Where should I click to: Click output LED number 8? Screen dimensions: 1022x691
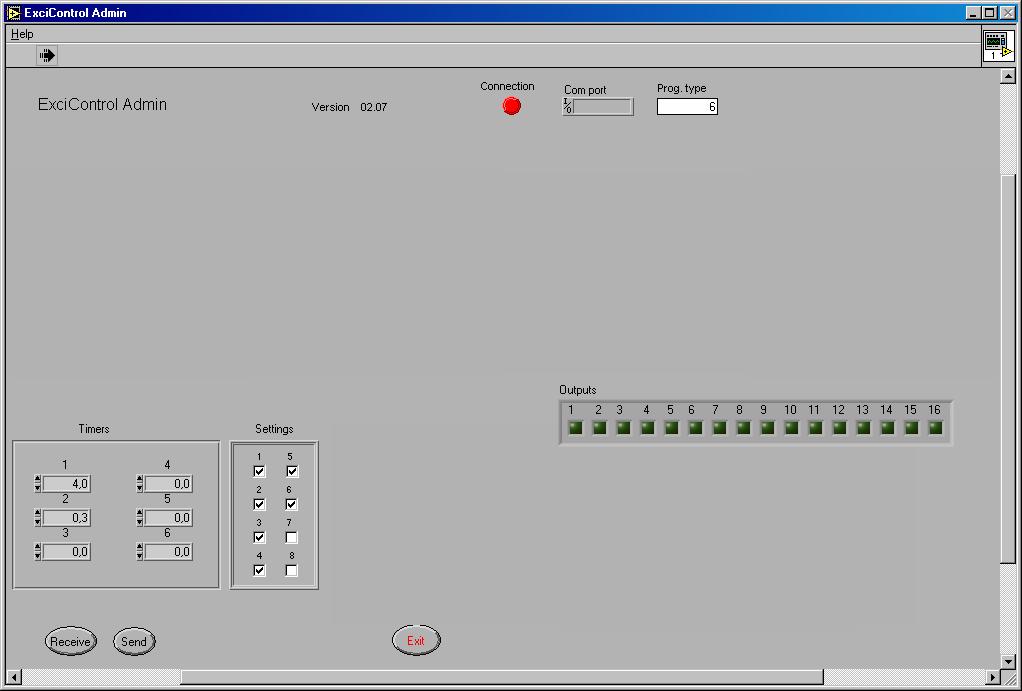[x=744, y=428]
